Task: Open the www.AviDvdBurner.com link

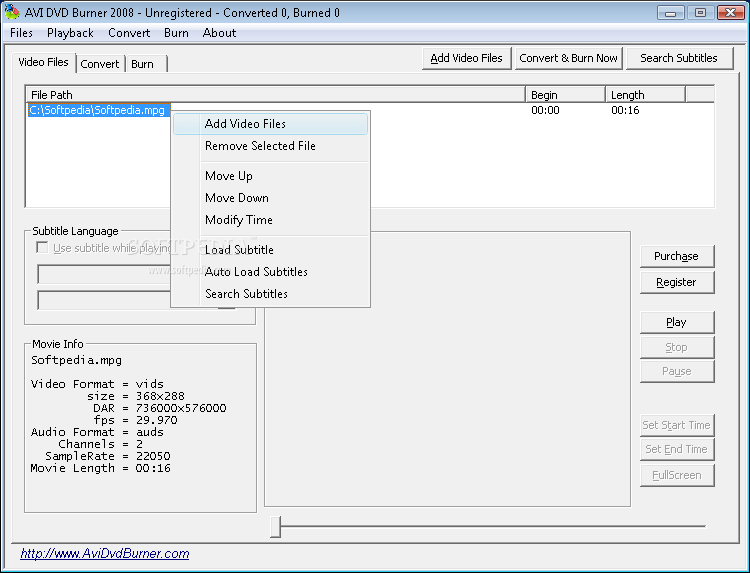Action: coord(105,554)
